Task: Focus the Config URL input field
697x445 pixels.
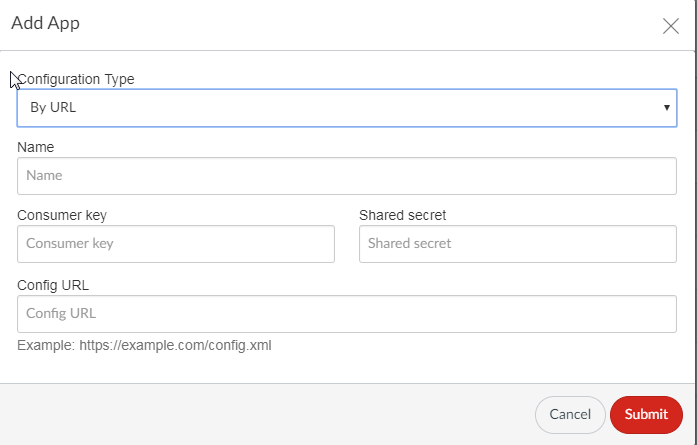Action: pyautogui.click(x=346, y=313)
